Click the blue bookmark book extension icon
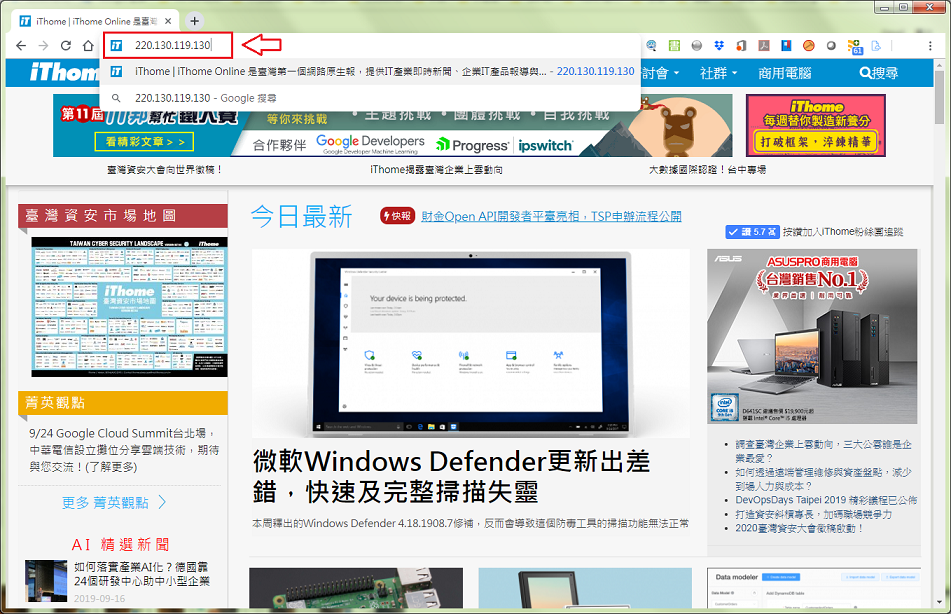 [x=786, y=46]
